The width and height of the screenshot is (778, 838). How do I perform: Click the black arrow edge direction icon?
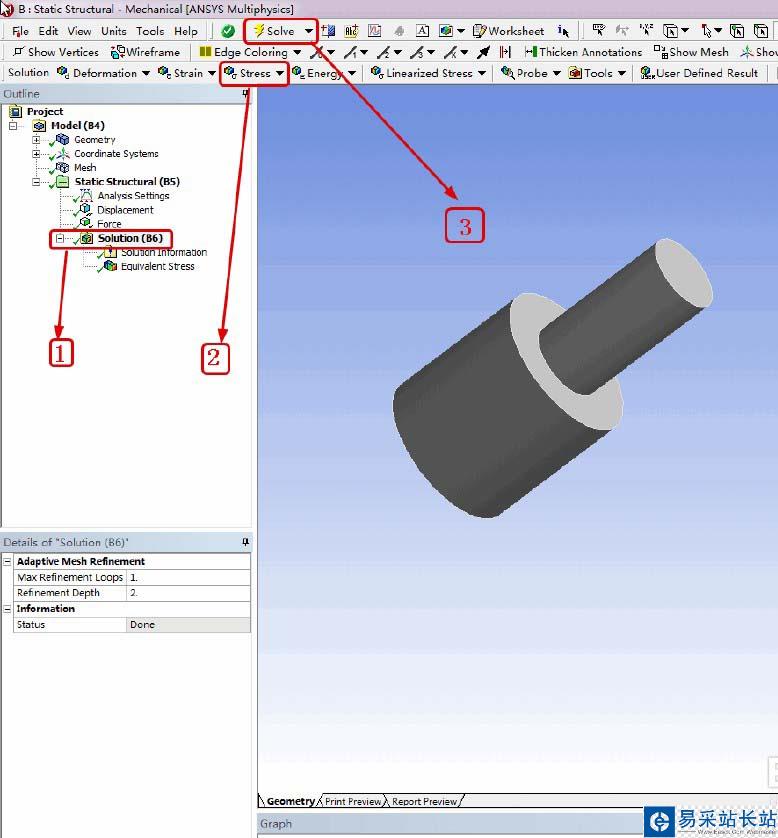(x=483, y=52)
